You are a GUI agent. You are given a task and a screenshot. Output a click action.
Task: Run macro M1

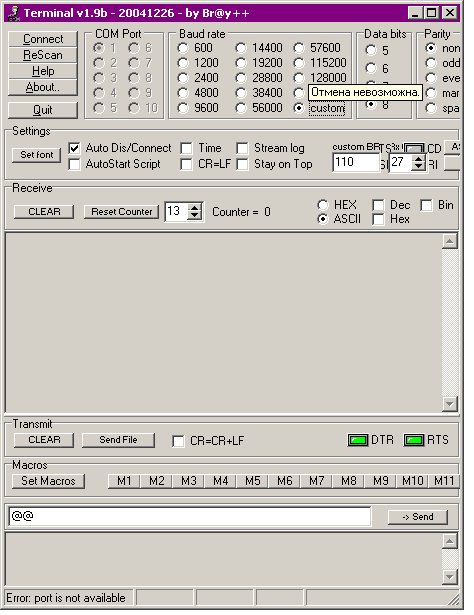(124, 481)
